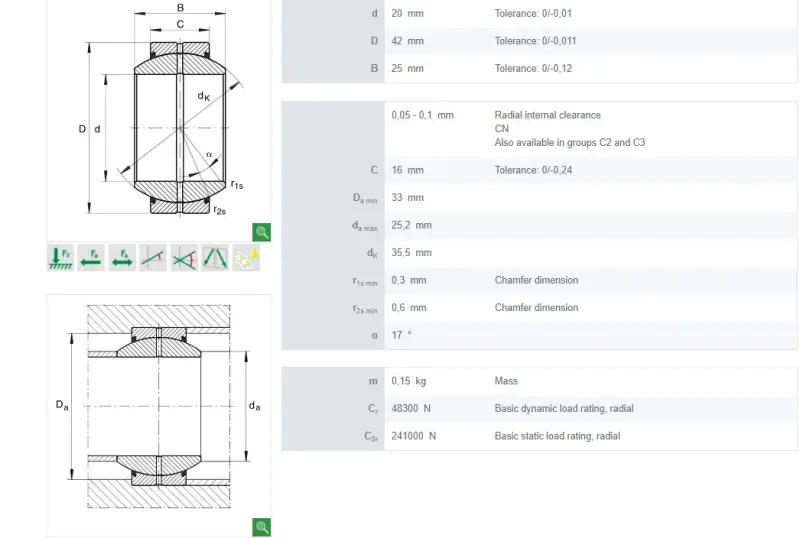The height and width of the screenshot is (538, 800).
Task: Open the bearing cross-section drawing with B, C dimensions
Action: pos(159,112)
